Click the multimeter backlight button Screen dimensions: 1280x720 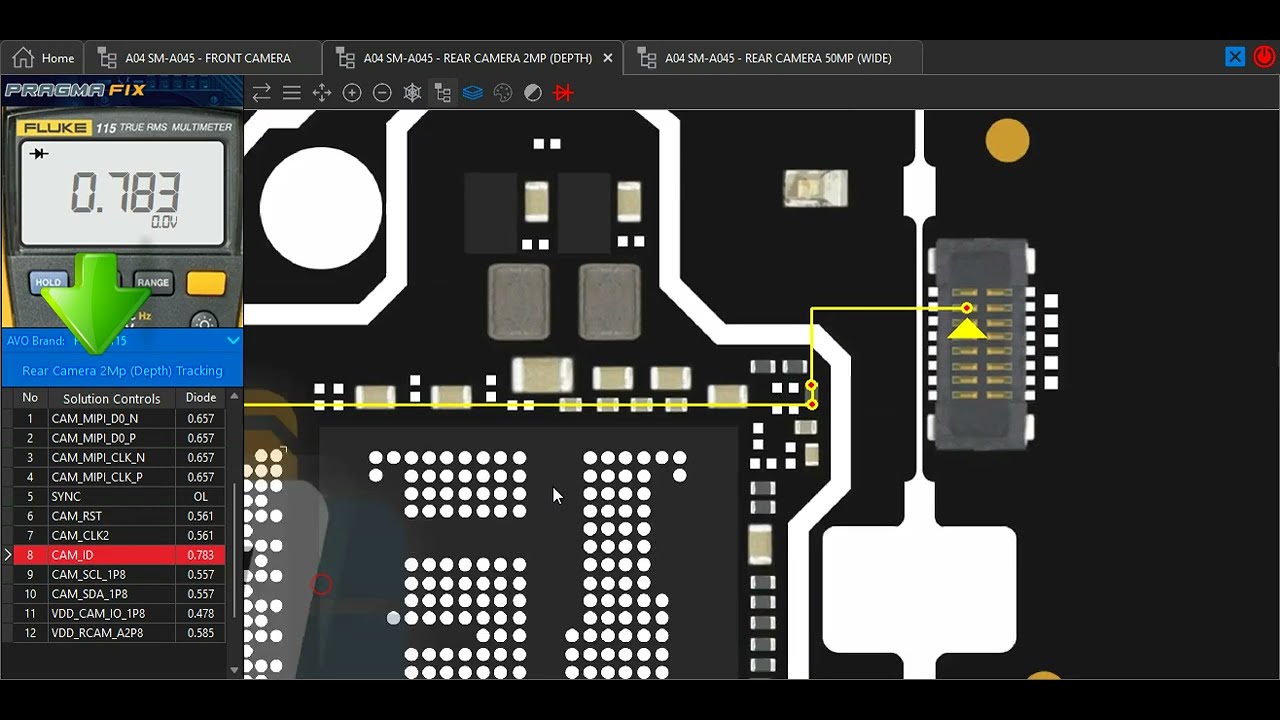point(205,322)
